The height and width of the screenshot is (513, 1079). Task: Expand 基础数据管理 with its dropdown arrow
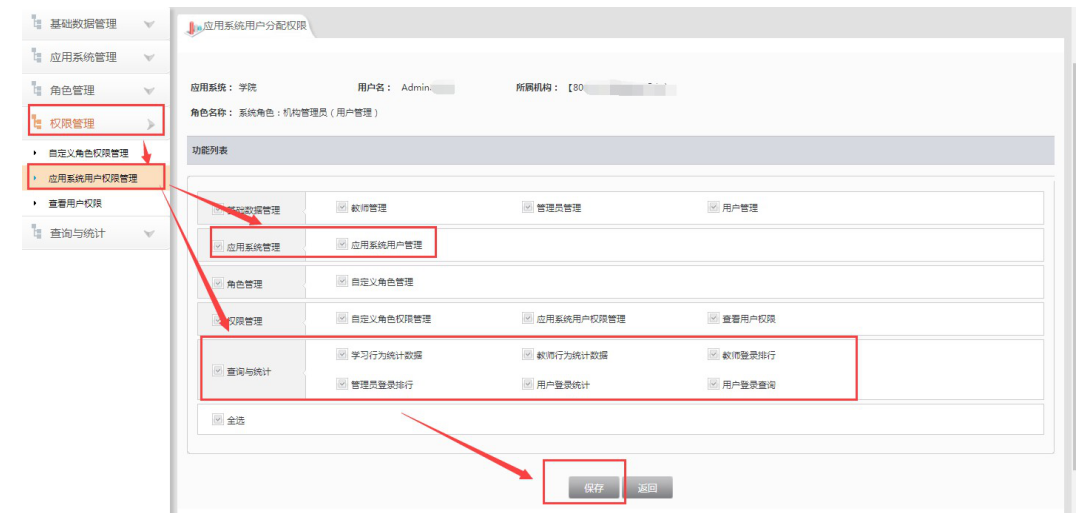149,24
